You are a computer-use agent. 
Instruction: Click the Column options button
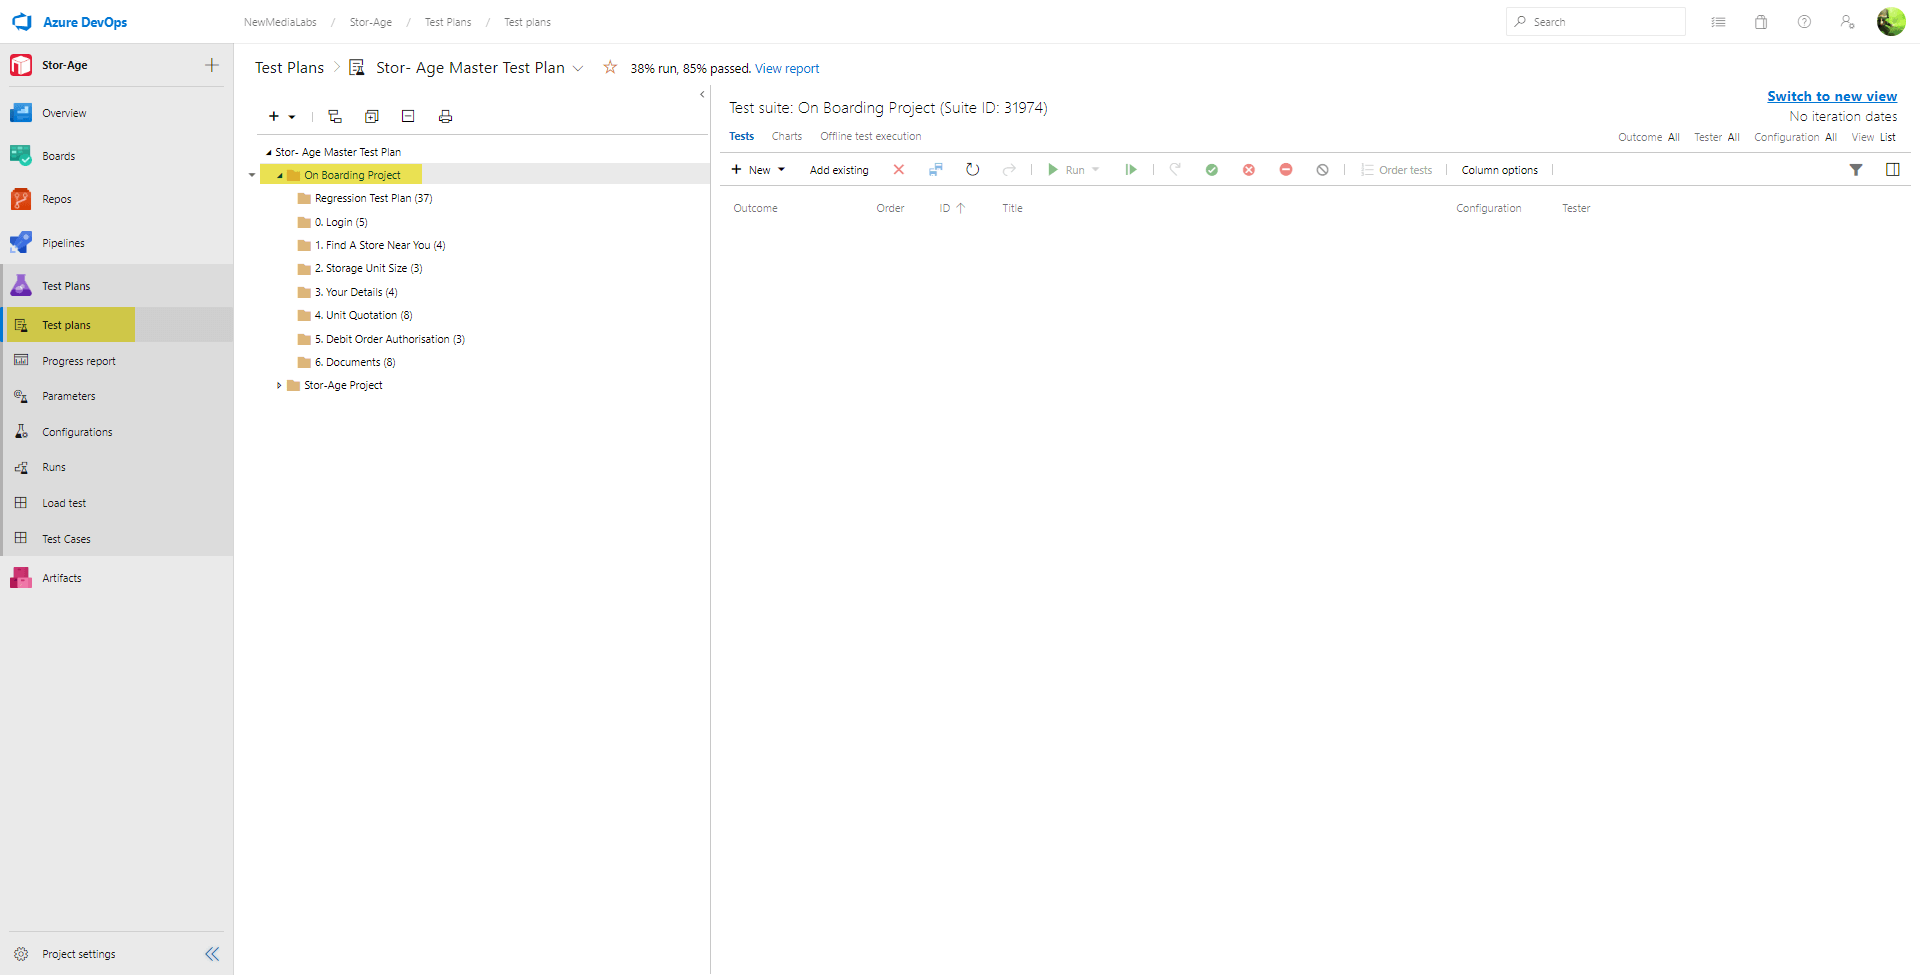click(x=1500, y=170)
